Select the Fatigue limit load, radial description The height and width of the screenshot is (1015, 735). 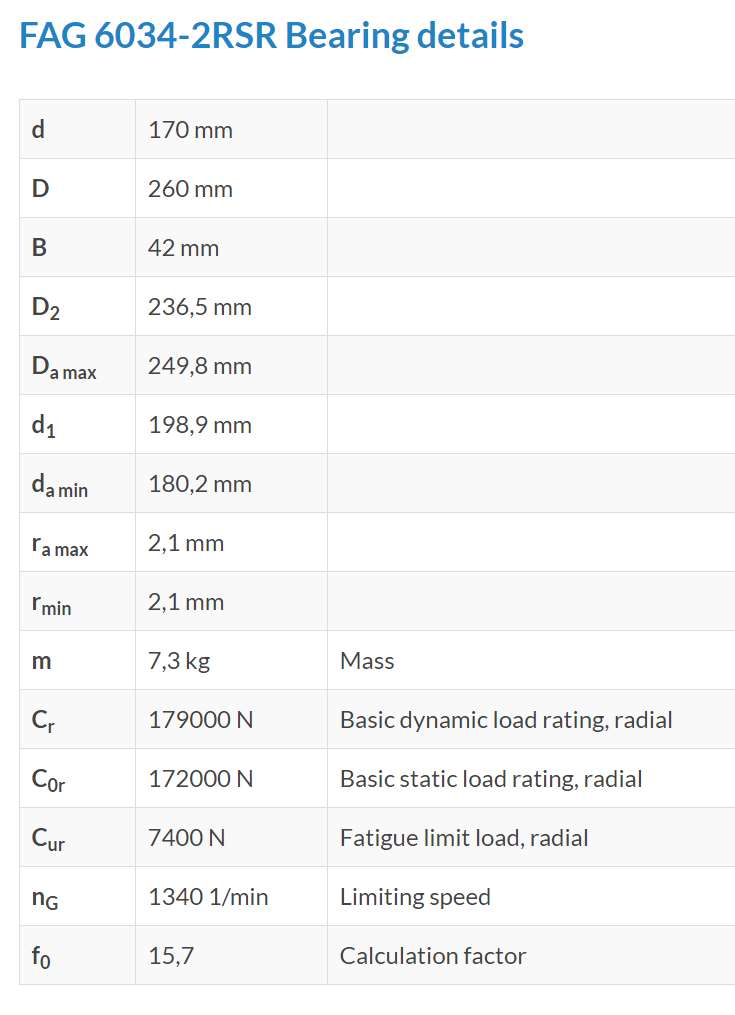pyautogui.click(x=464, y=838)
